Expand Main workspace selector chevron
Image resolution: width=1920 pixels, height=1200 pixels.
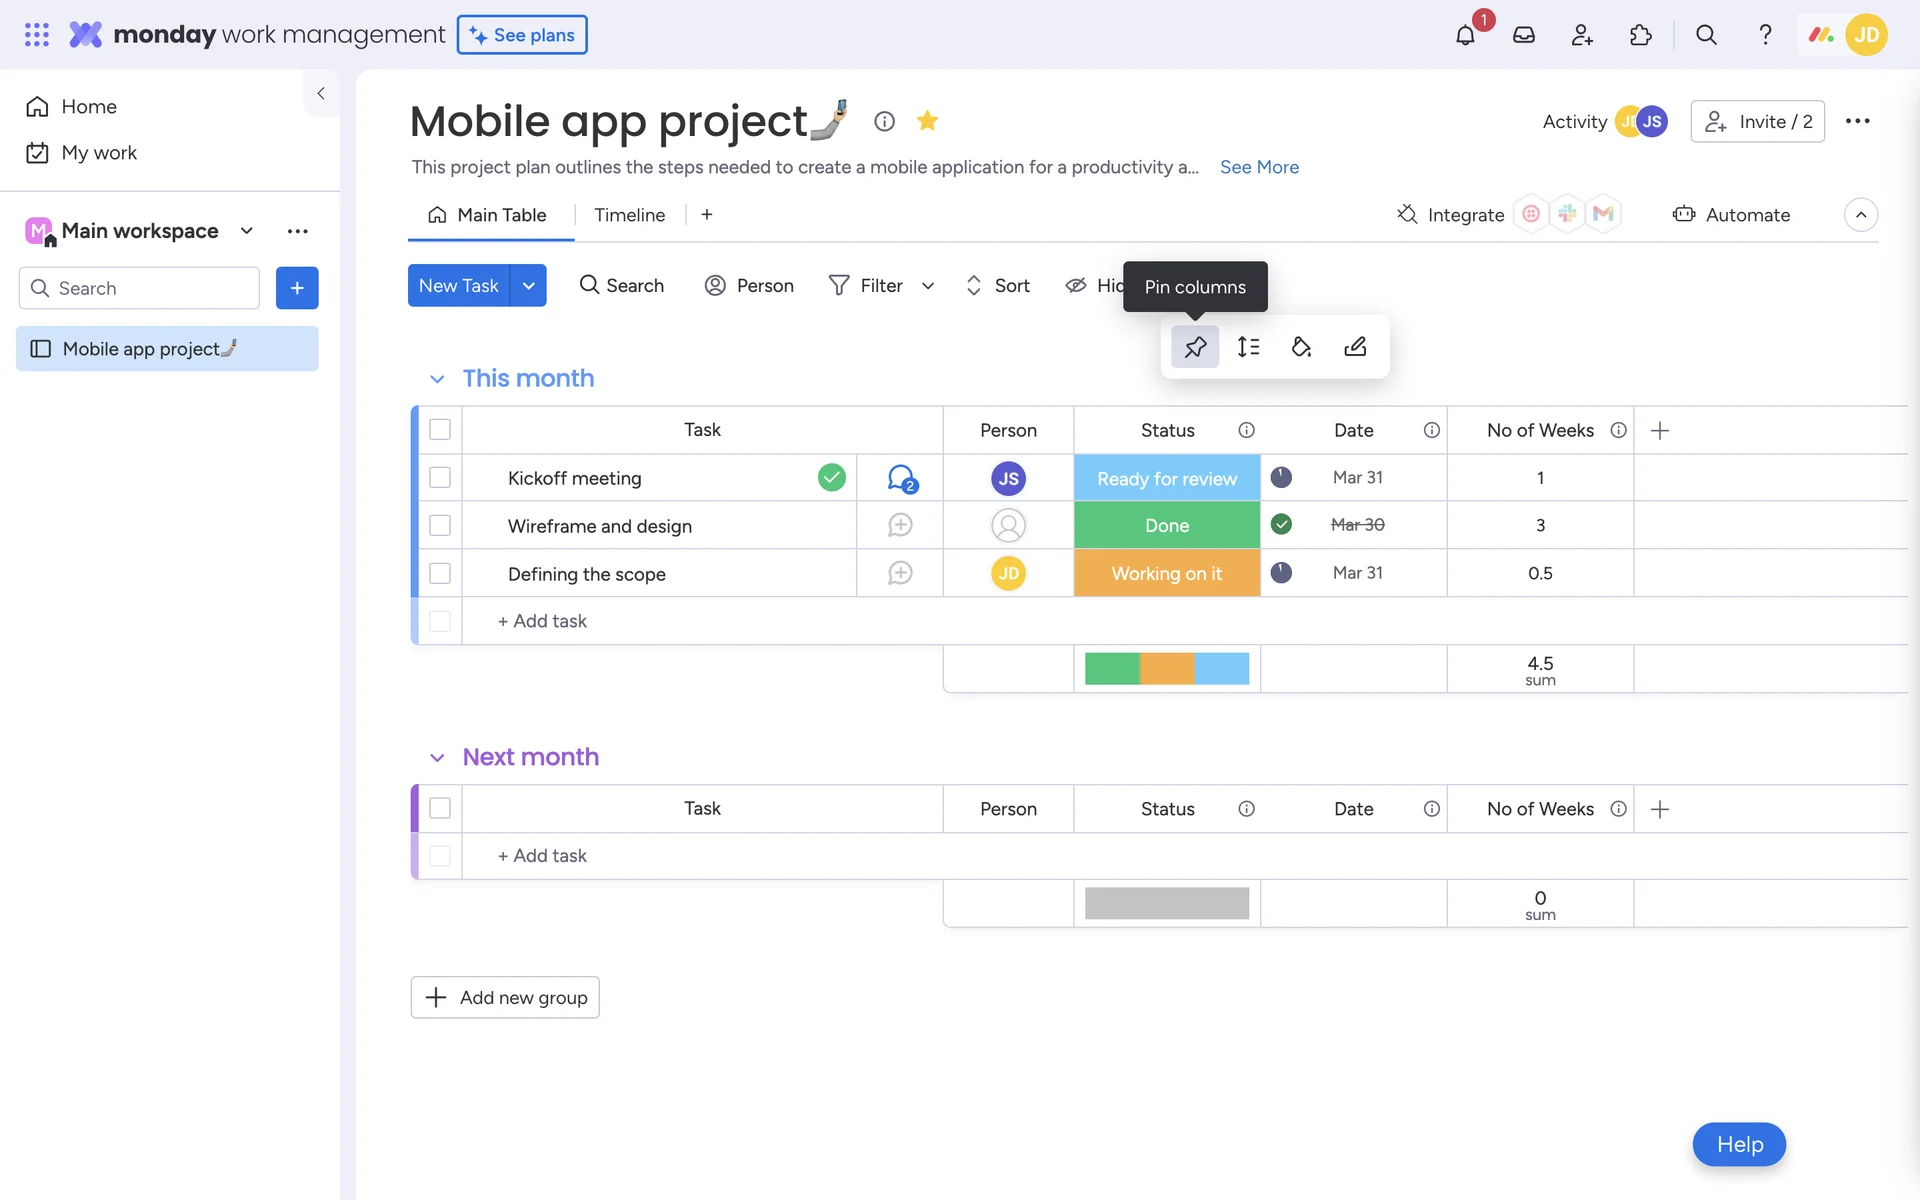(x=247, y=231)
